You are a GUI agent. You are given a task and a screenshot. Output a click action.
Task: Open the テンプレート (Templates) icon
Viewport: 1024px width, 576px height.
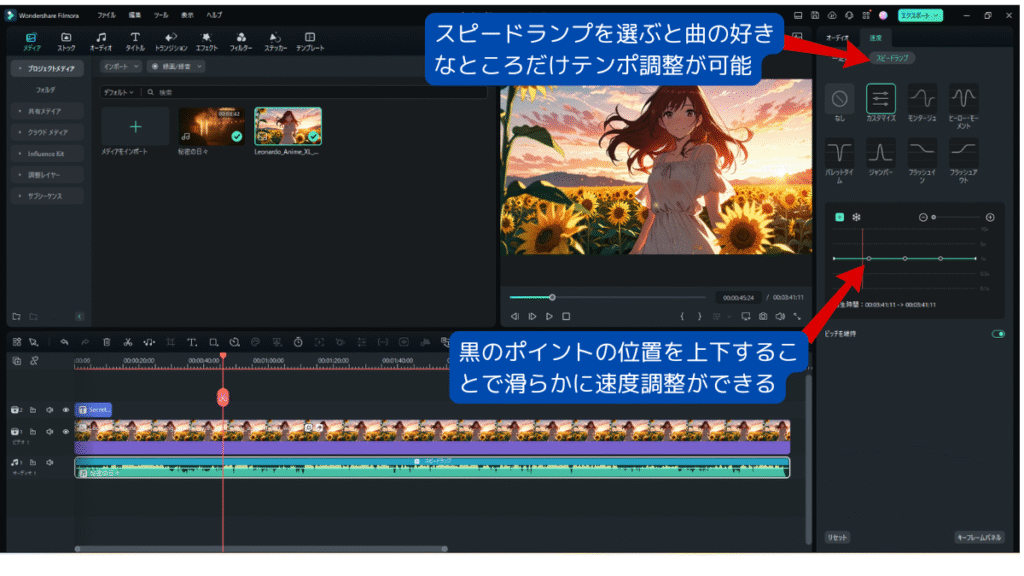[310, 42]
